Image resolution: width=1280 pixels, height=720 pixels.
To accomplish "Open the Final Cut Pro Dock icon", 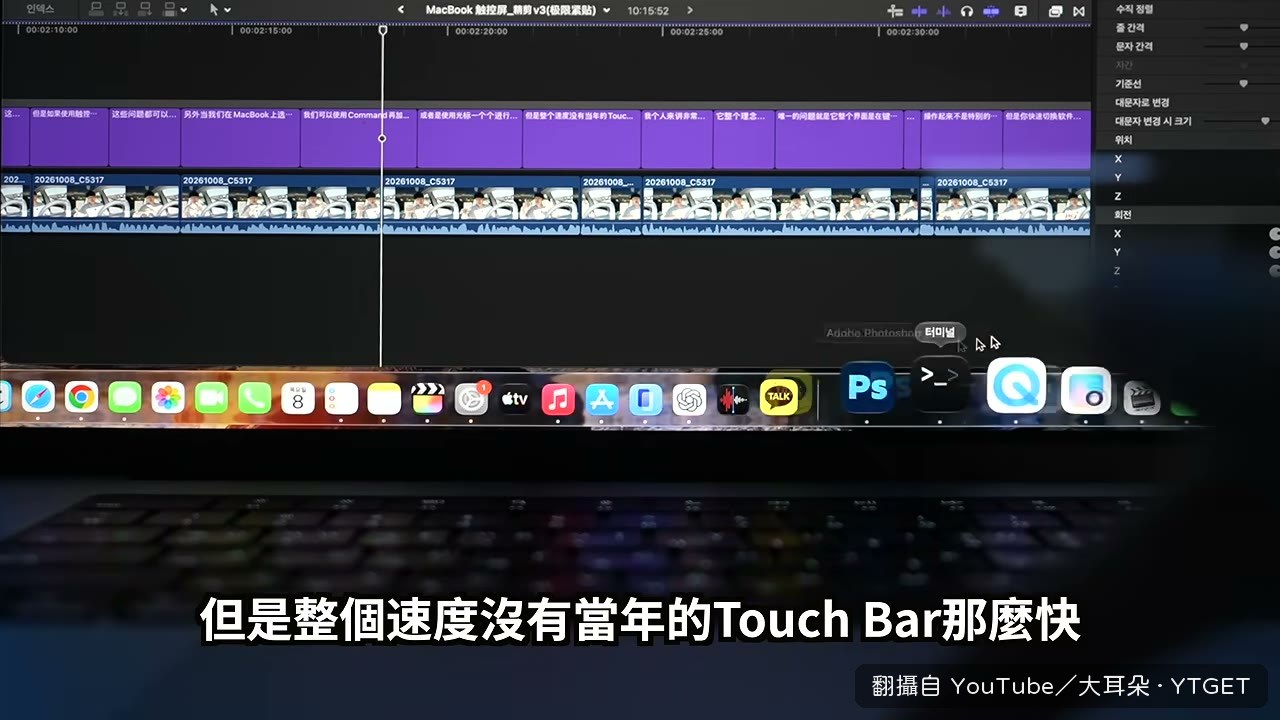I will [428, 398].
